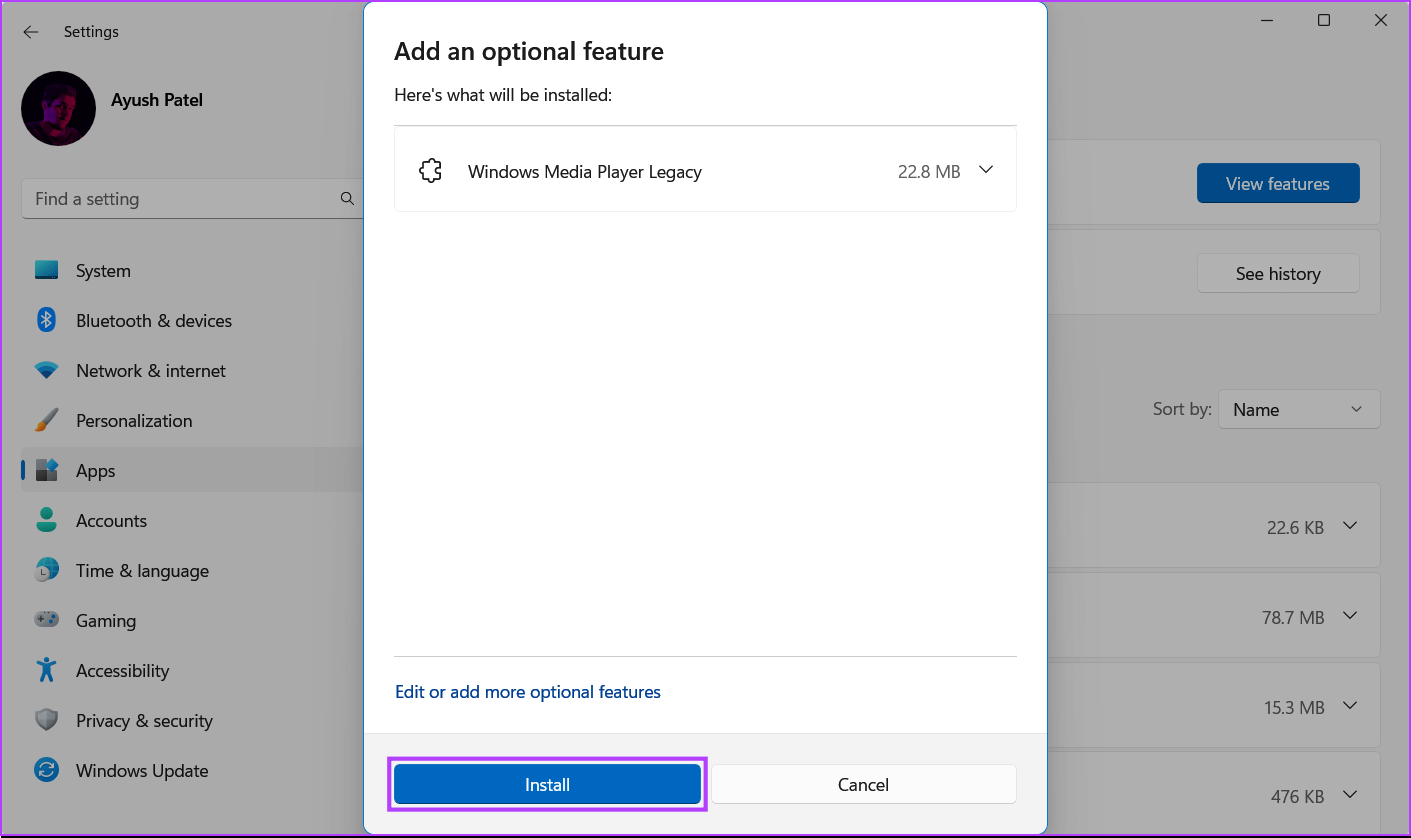Click the Accounts person icon
1411x838 pixels.
(46, 521)
